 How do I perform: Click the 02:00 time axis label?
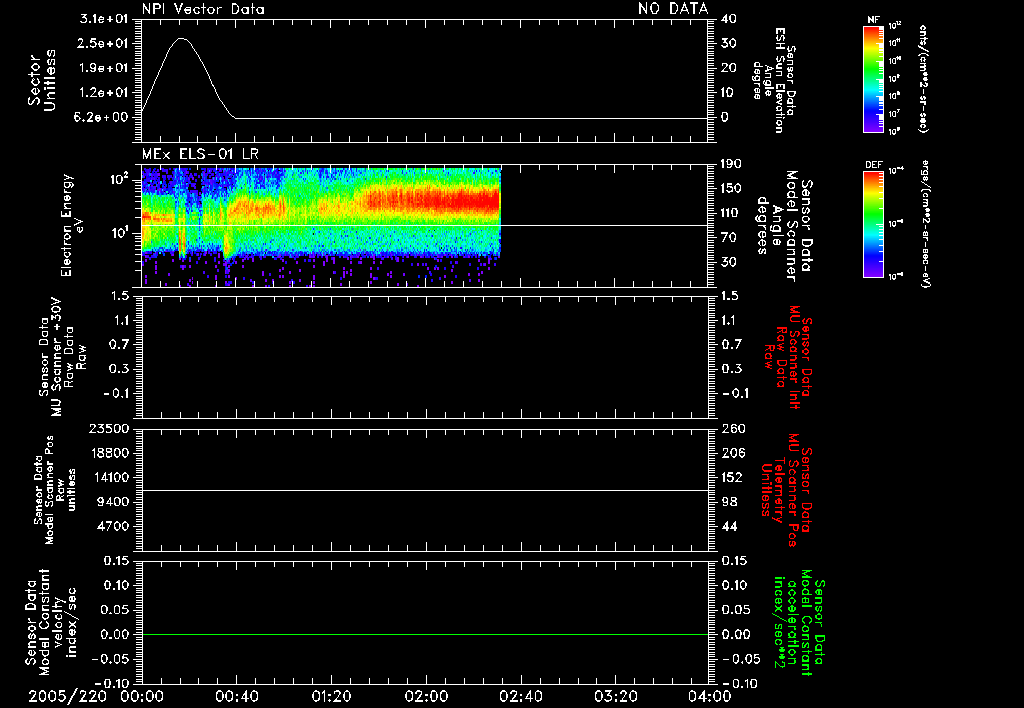[x=426, y=696]
